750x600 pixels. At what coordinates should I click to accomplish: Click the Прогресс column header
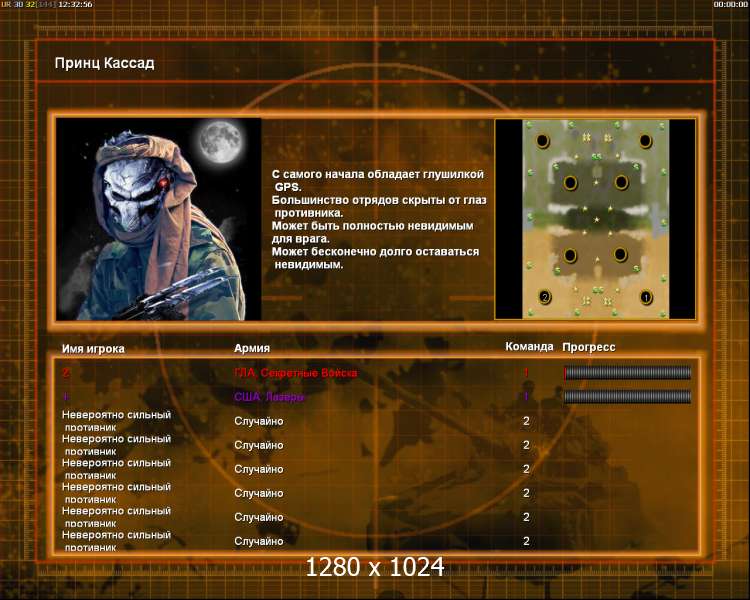589,347
